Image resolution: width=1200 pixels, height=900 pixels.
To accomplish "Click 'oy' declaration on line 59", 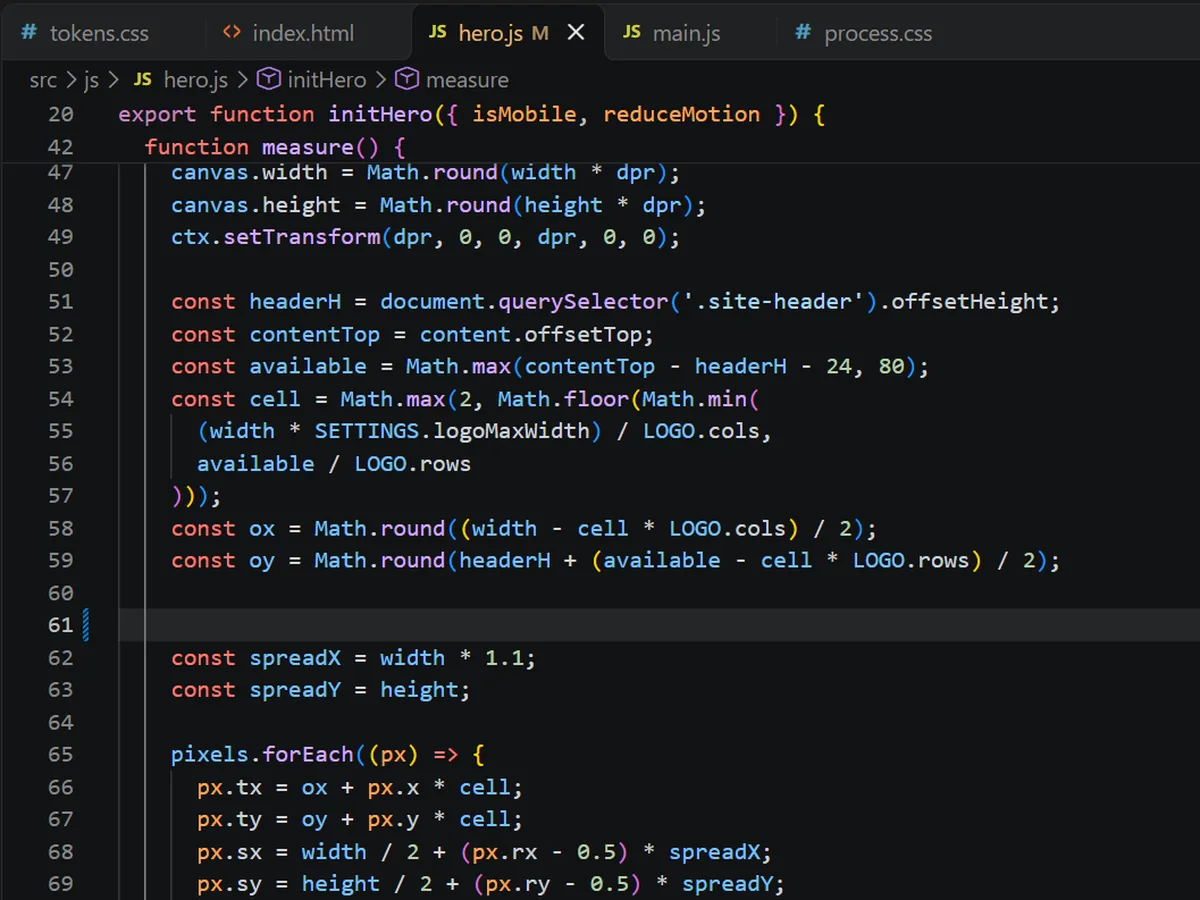I will click(262, 561).
